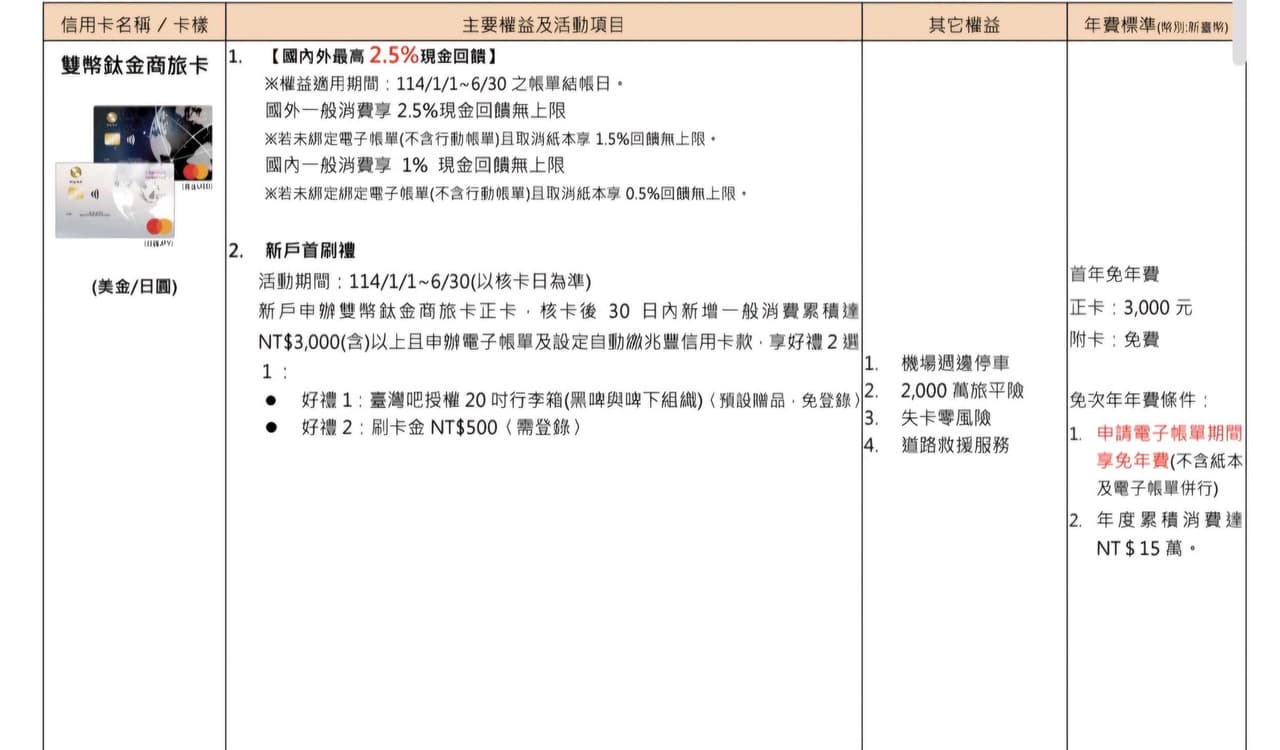The height and width of the screenshot is (750, 1280).
Task: Click the red 申請電子帳單期間 text
Action: click(x=1169, y=434)
